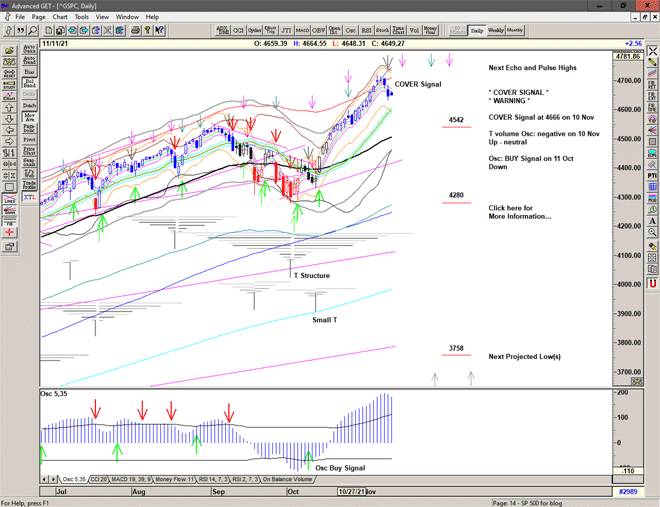Click the 'Click here for More Information' link

click(x=519, y=212)
